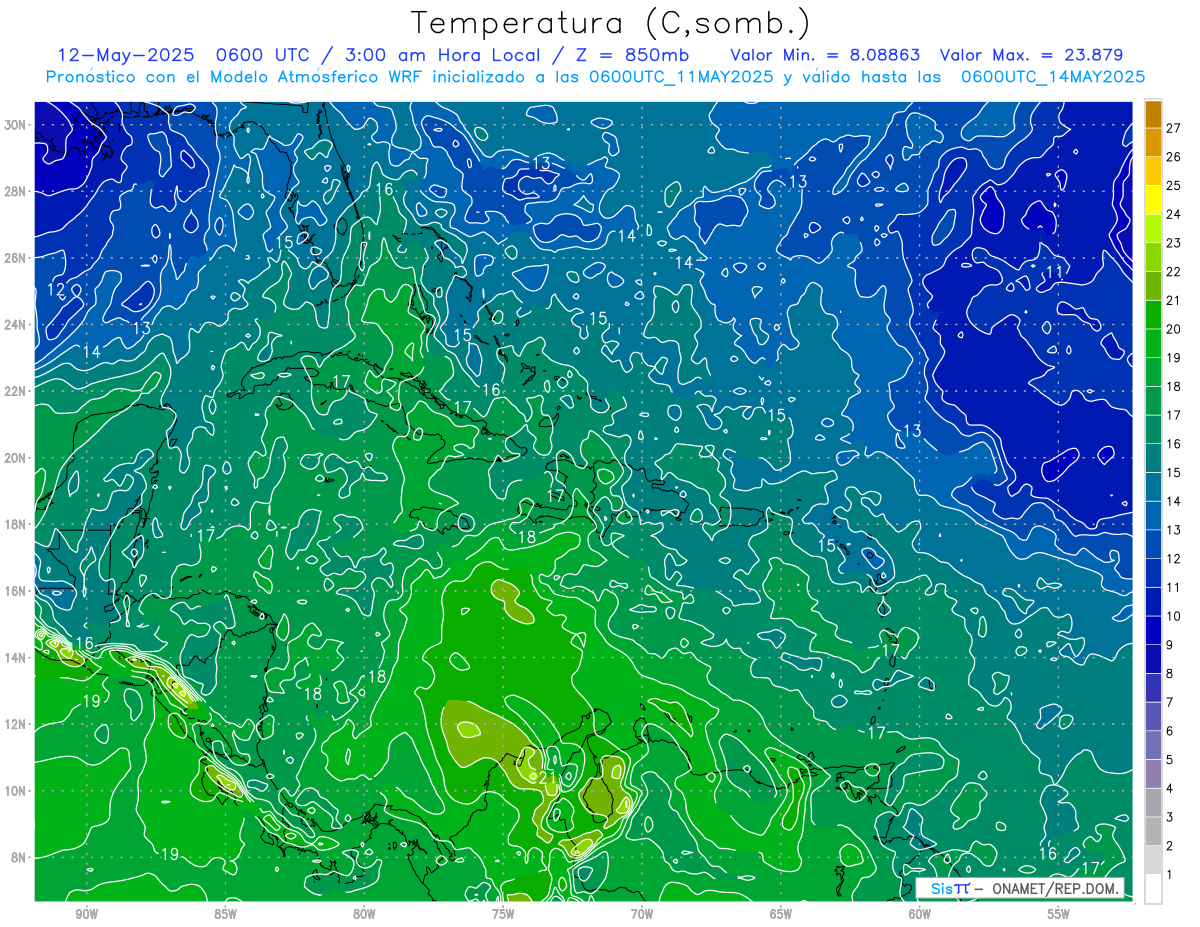Click the "12" contour label on the map
1200x927 pixels.
point(56,290)
